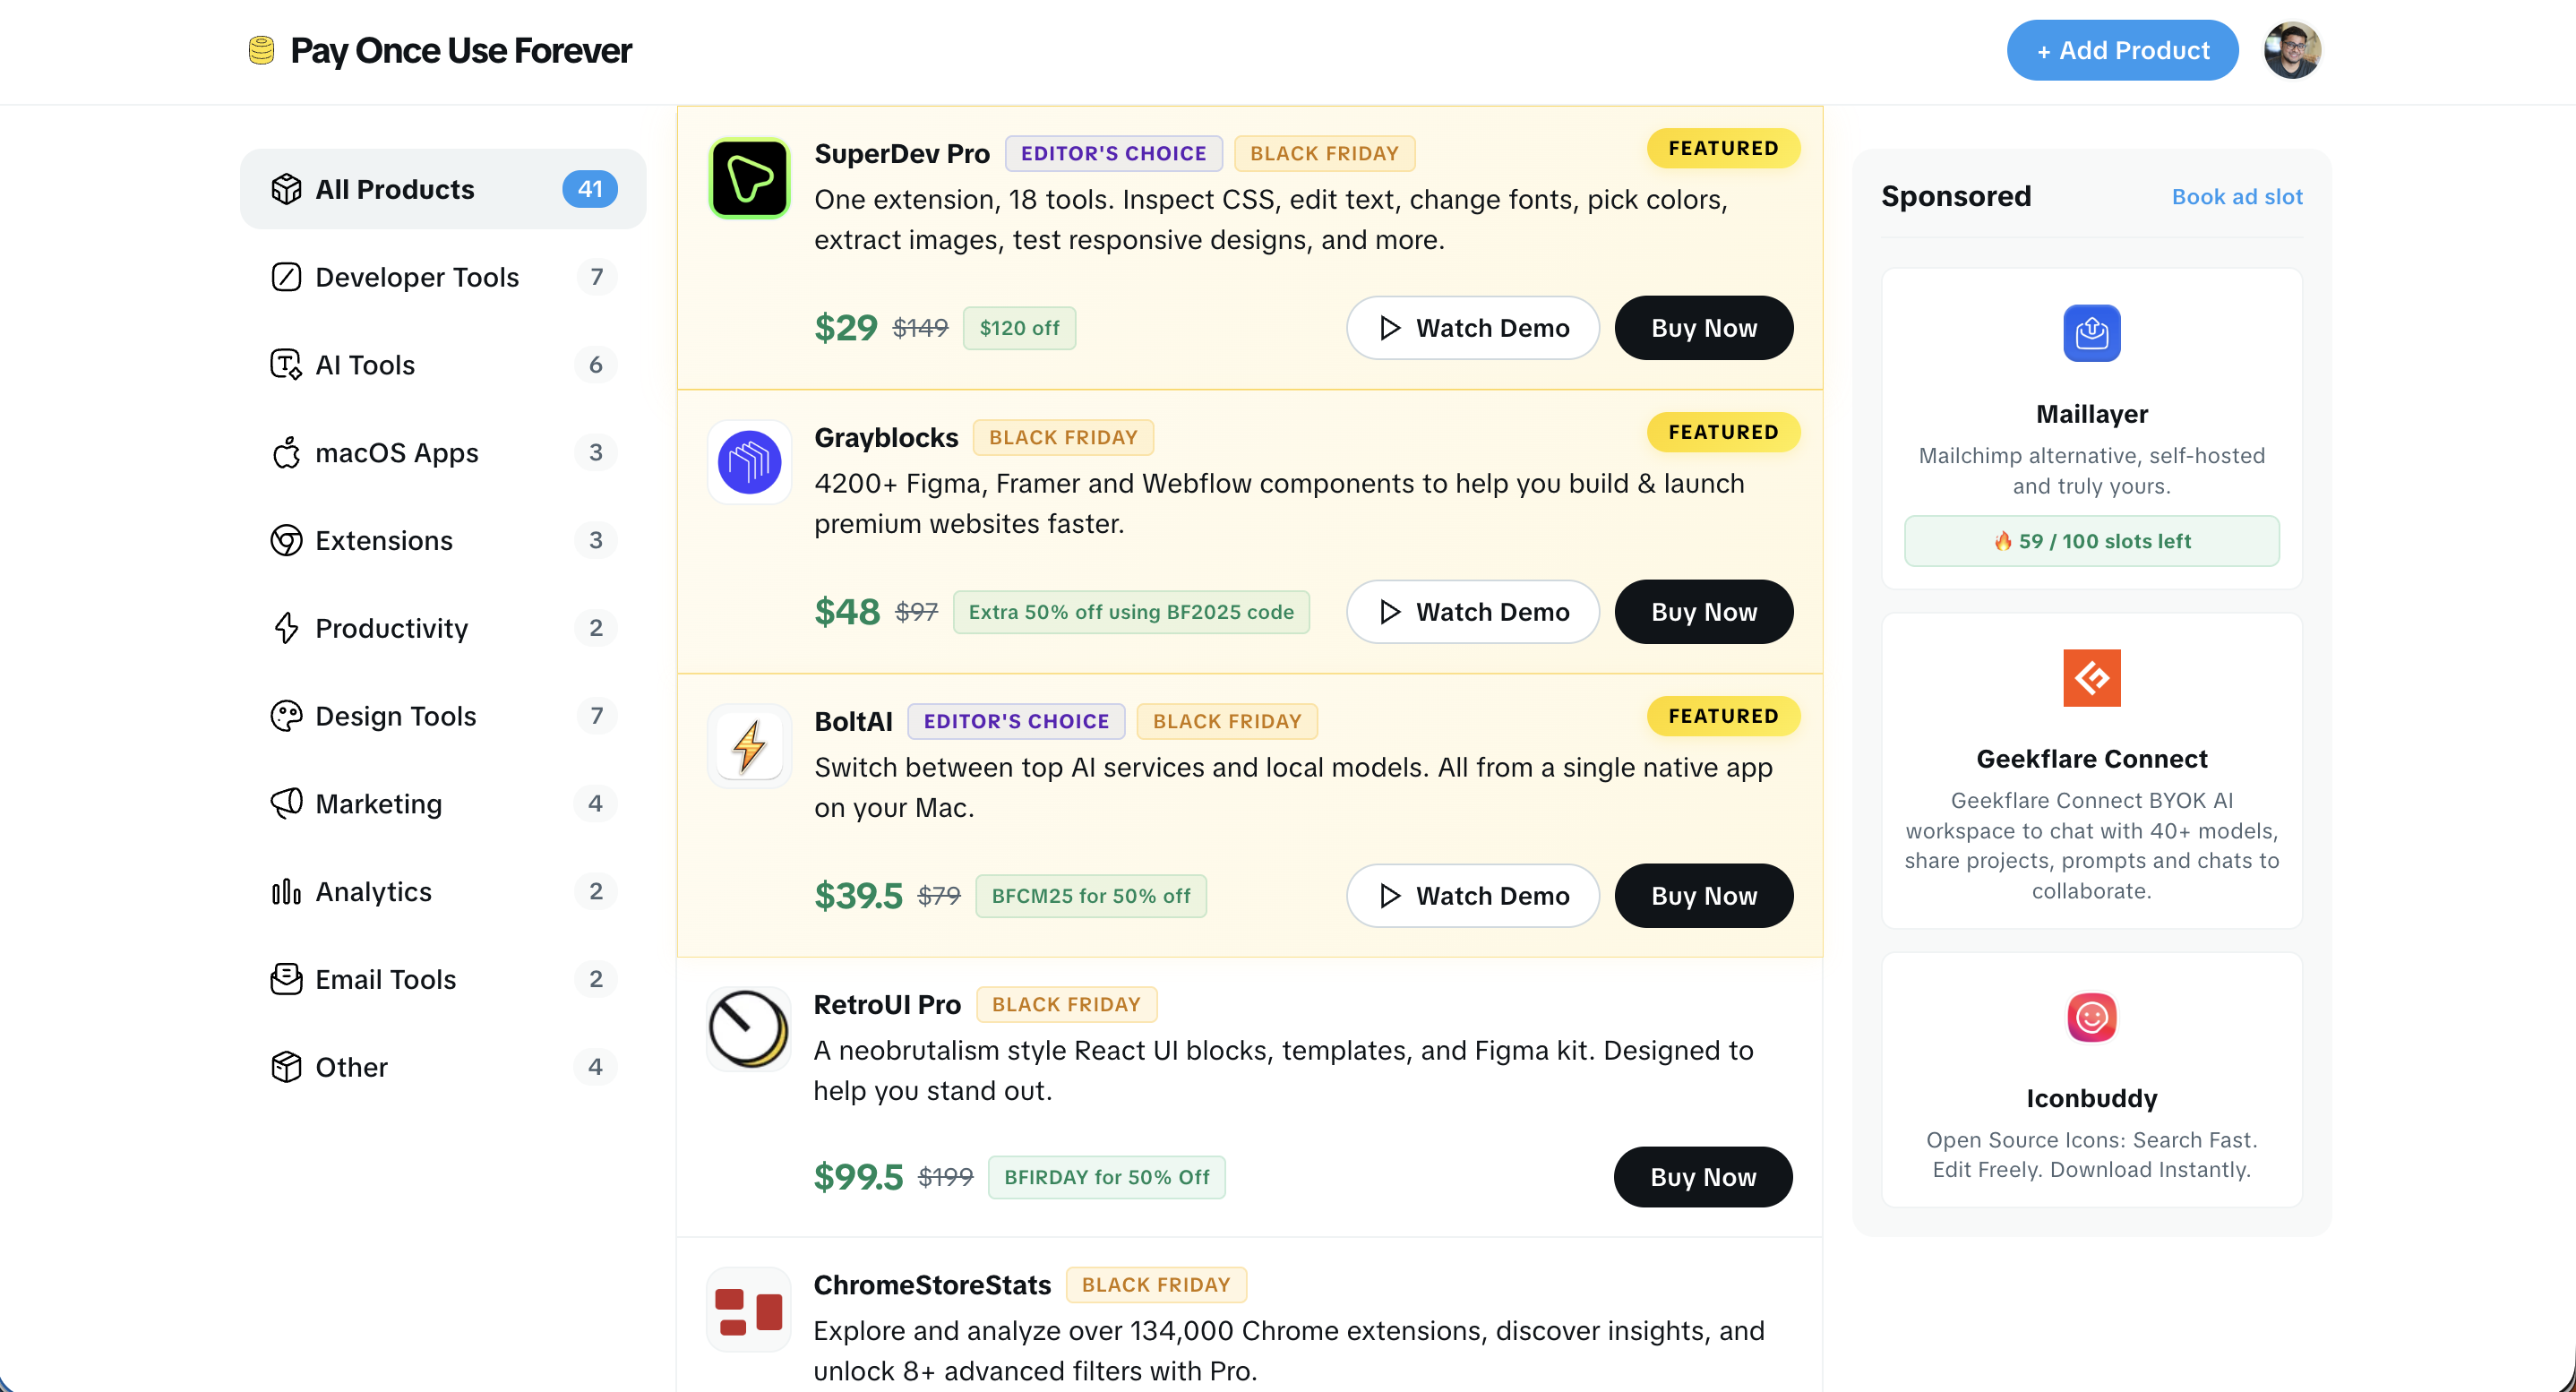
Task: Play the Watch Demo for Grayblocks
Action: point(1472,611)
